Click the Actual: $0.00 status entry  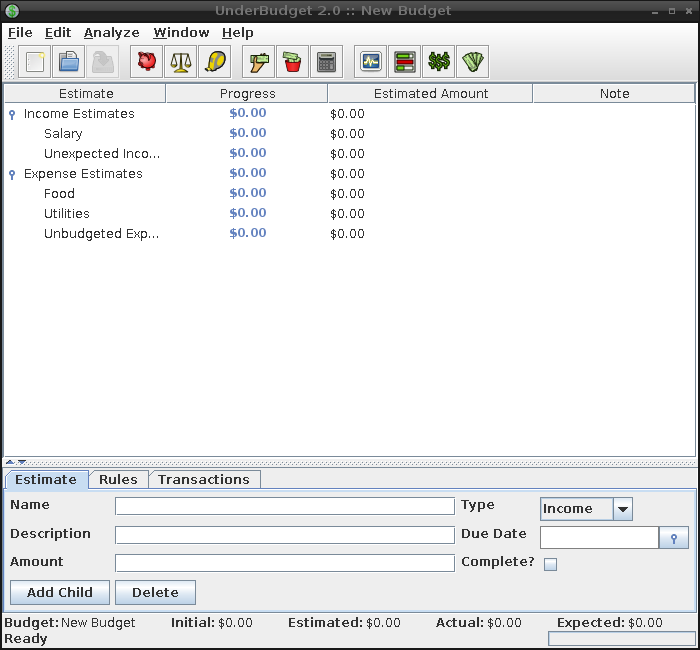tap(479, 622)
